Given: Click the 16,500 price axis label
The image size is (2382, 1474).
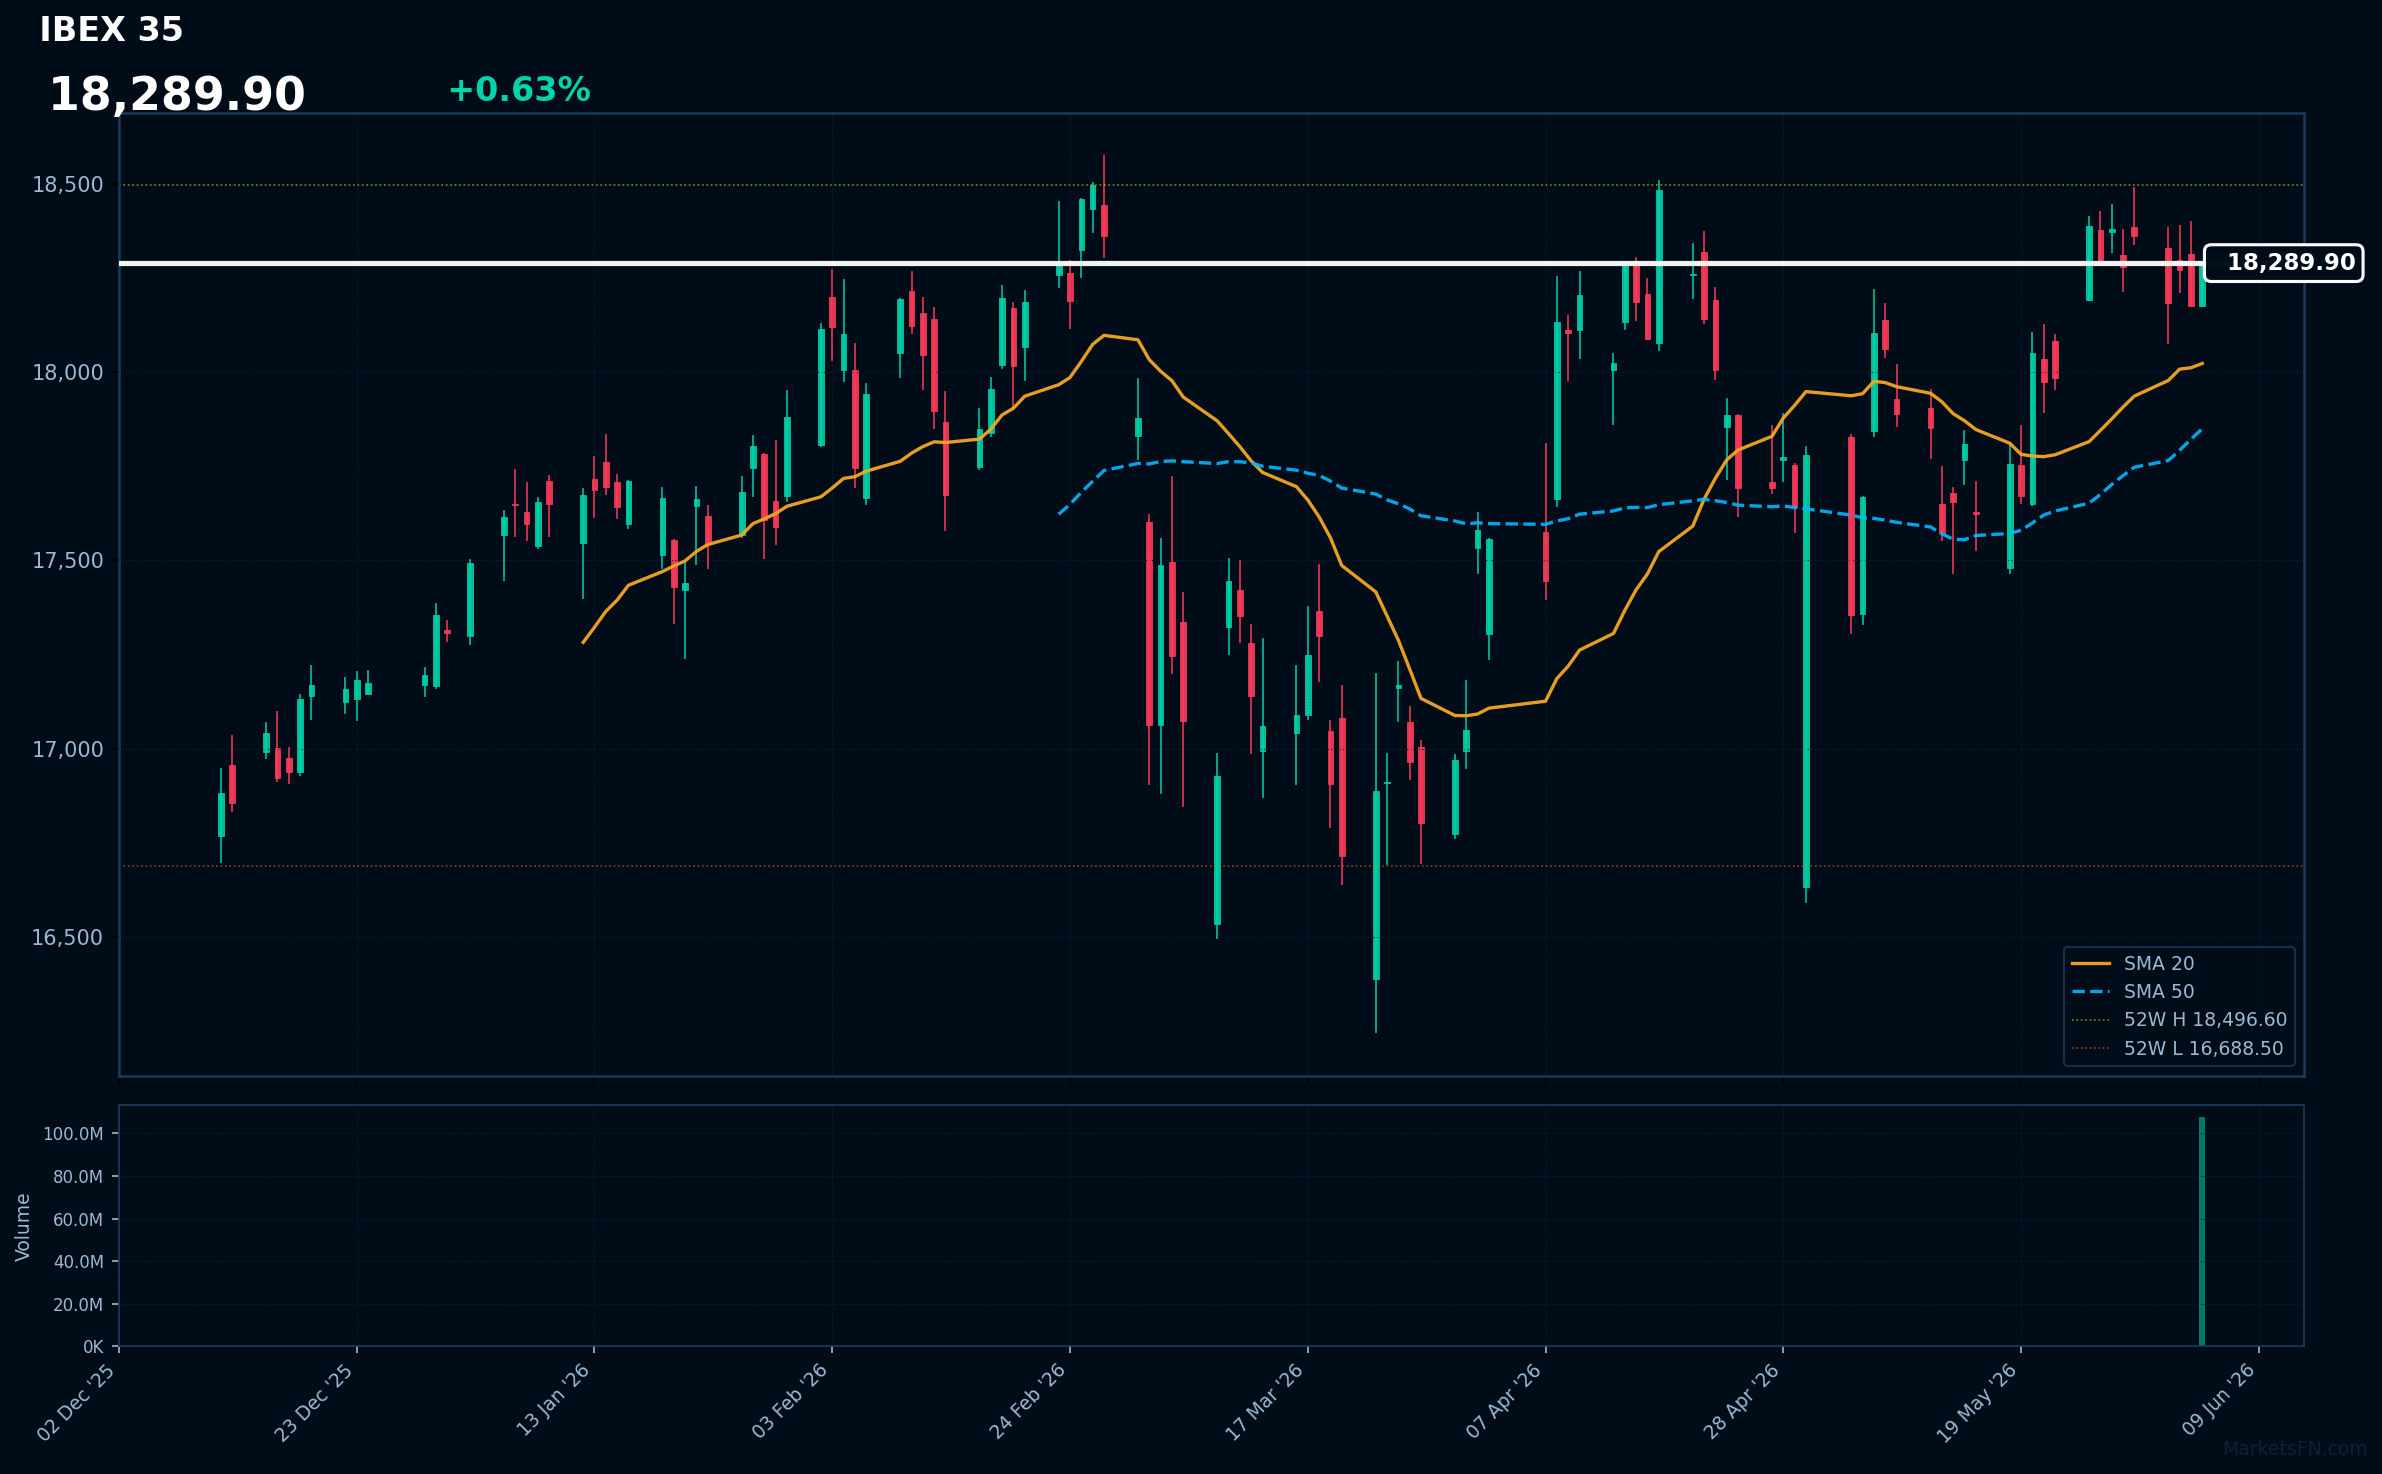Looking at the screenshot, I should (68, 938).
